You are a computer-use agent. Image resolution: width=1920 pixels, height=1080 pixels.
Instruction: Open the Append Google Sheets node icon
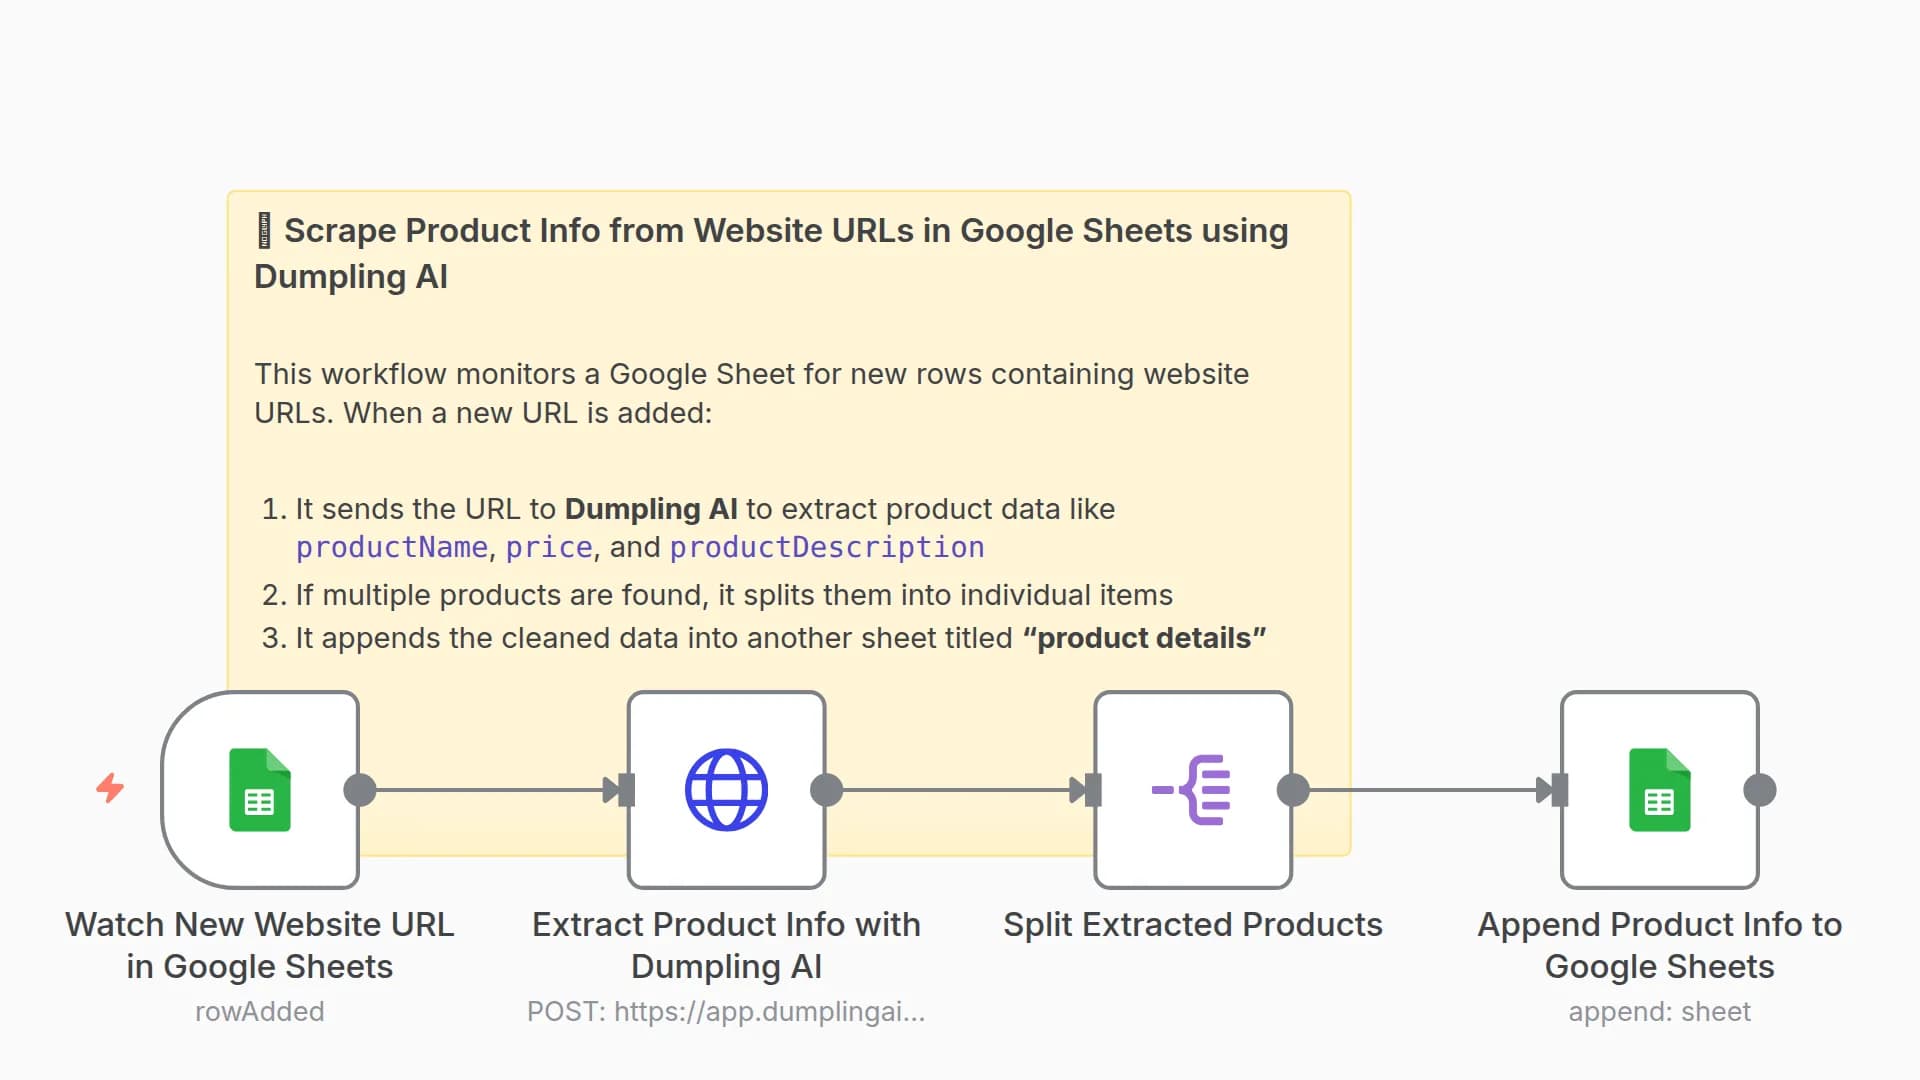pyautogui.click(x=1659, y=790)
